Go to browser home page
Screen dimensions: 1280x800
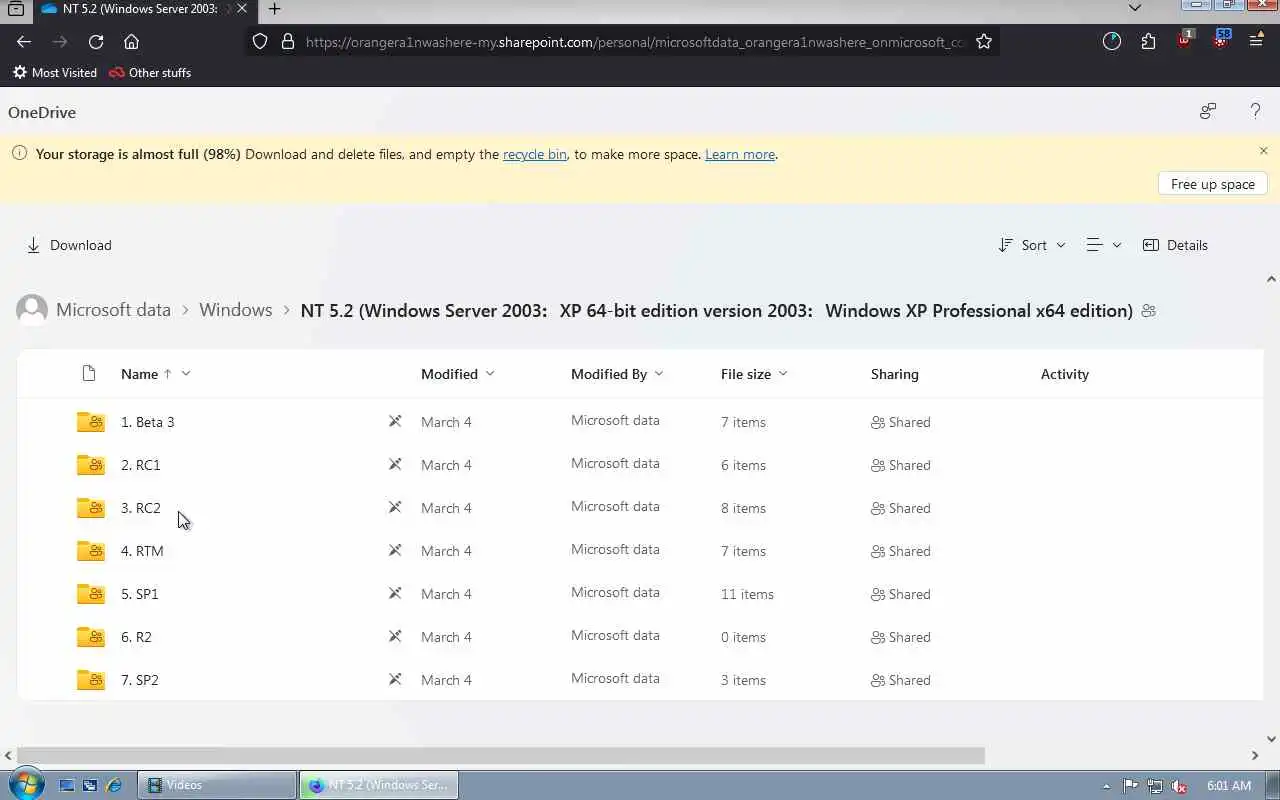[131, 42]
